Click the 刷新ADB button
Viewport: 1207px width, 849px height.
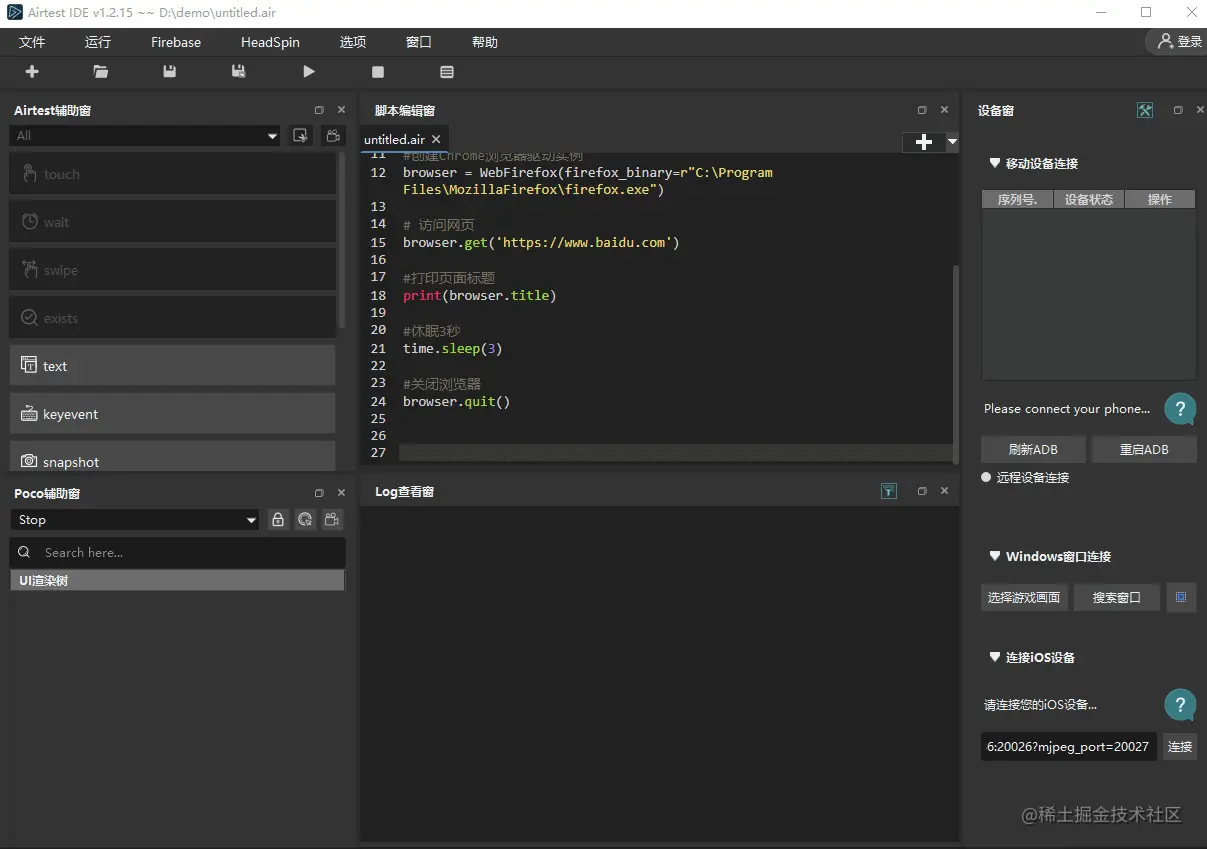click(x=1034, y=449)
